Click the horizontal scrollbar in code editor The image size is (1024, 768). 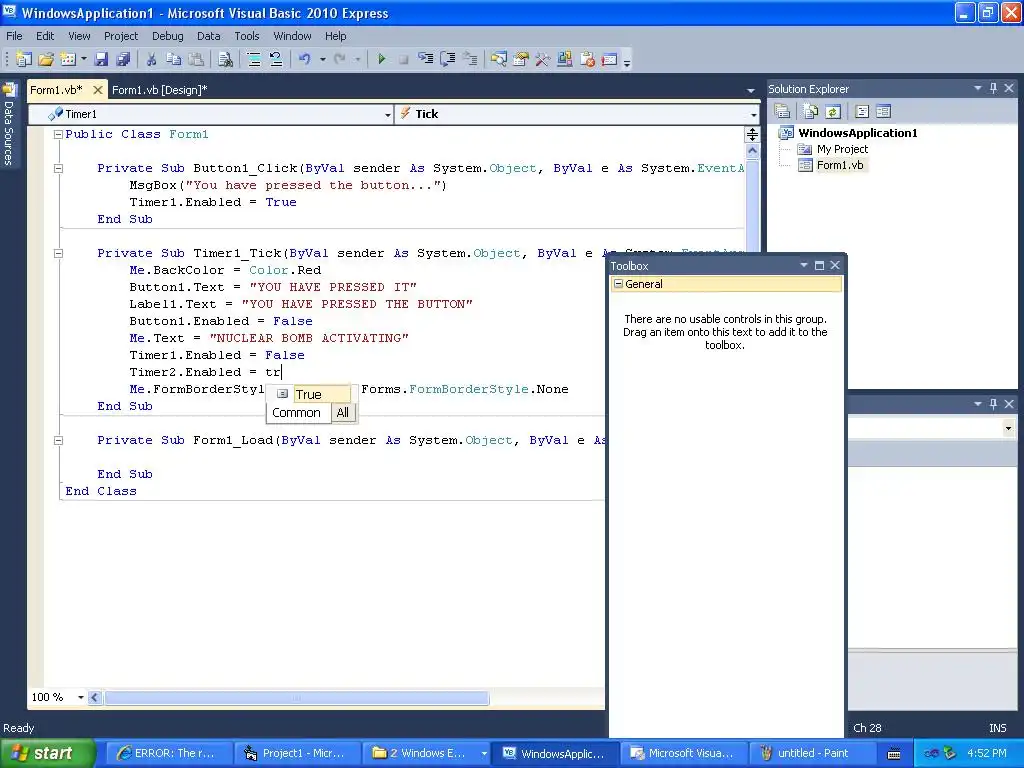point(296,698)
